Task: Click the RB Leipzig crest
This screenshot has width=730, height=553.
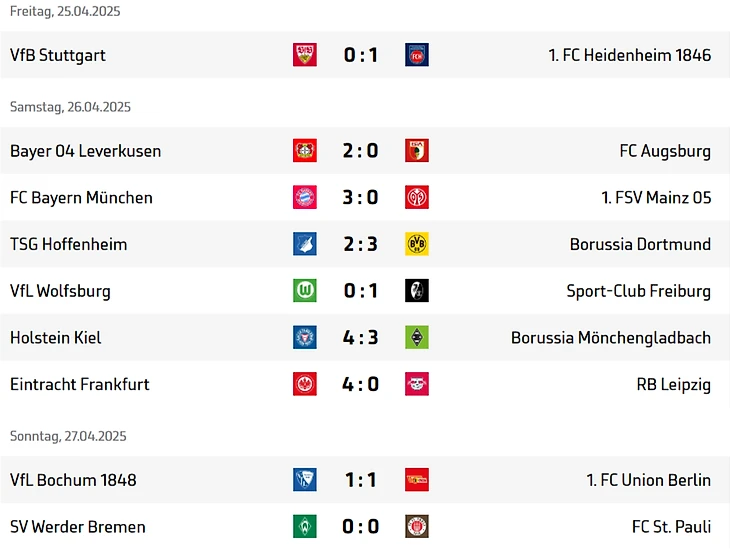Action: coord(417,384)
